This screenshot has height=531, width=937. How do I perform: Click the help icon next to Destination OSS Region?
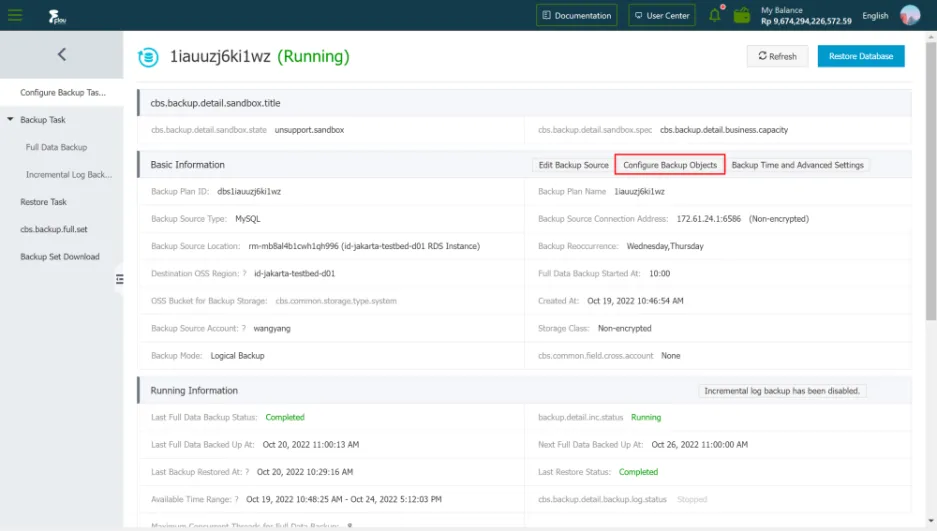click(245, 273)
